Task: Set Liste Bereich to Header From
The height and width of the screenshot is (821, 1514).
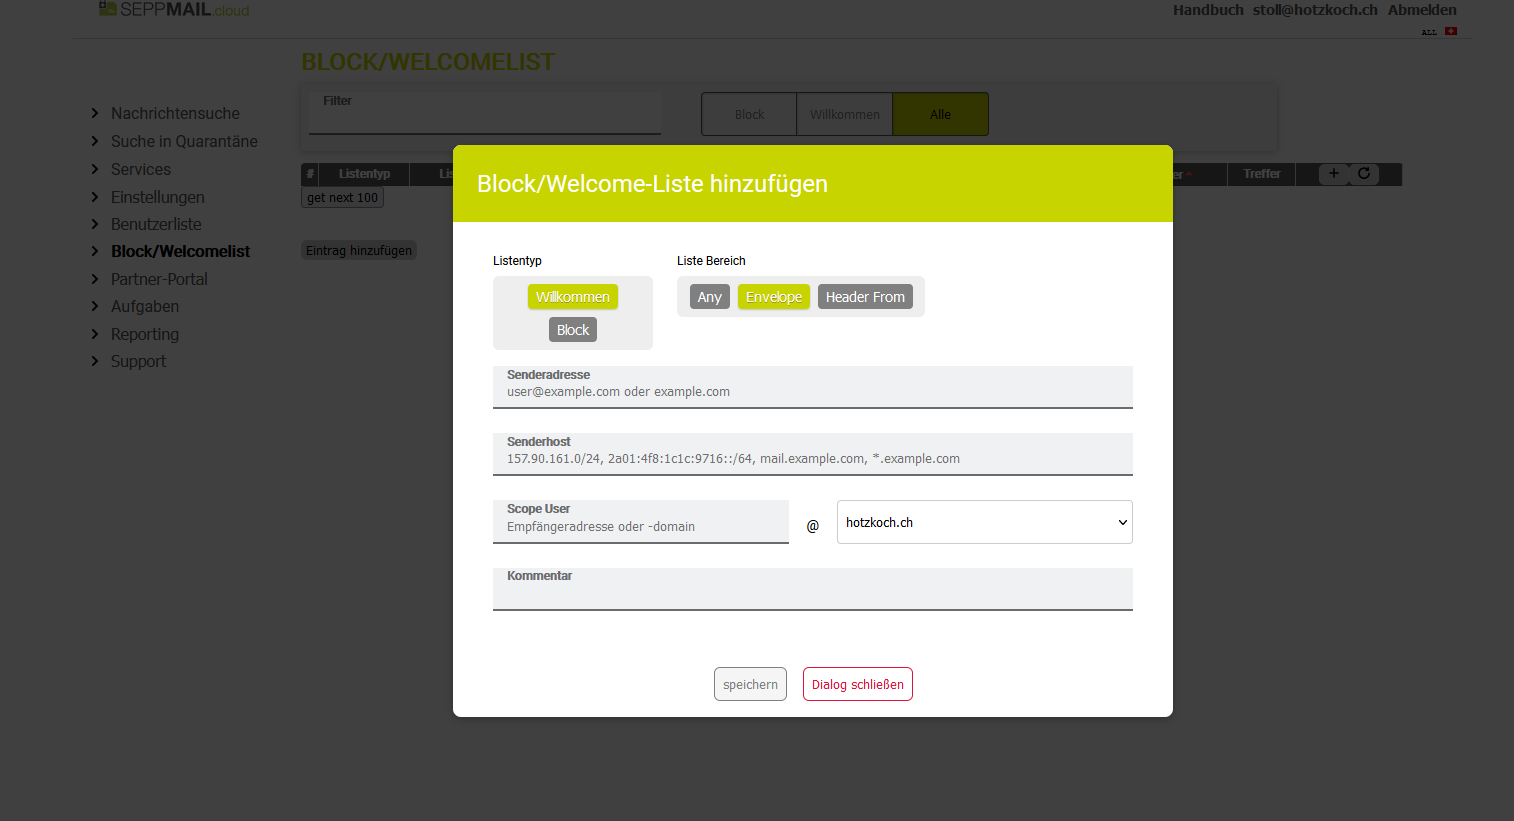Action: pos(865,297)
